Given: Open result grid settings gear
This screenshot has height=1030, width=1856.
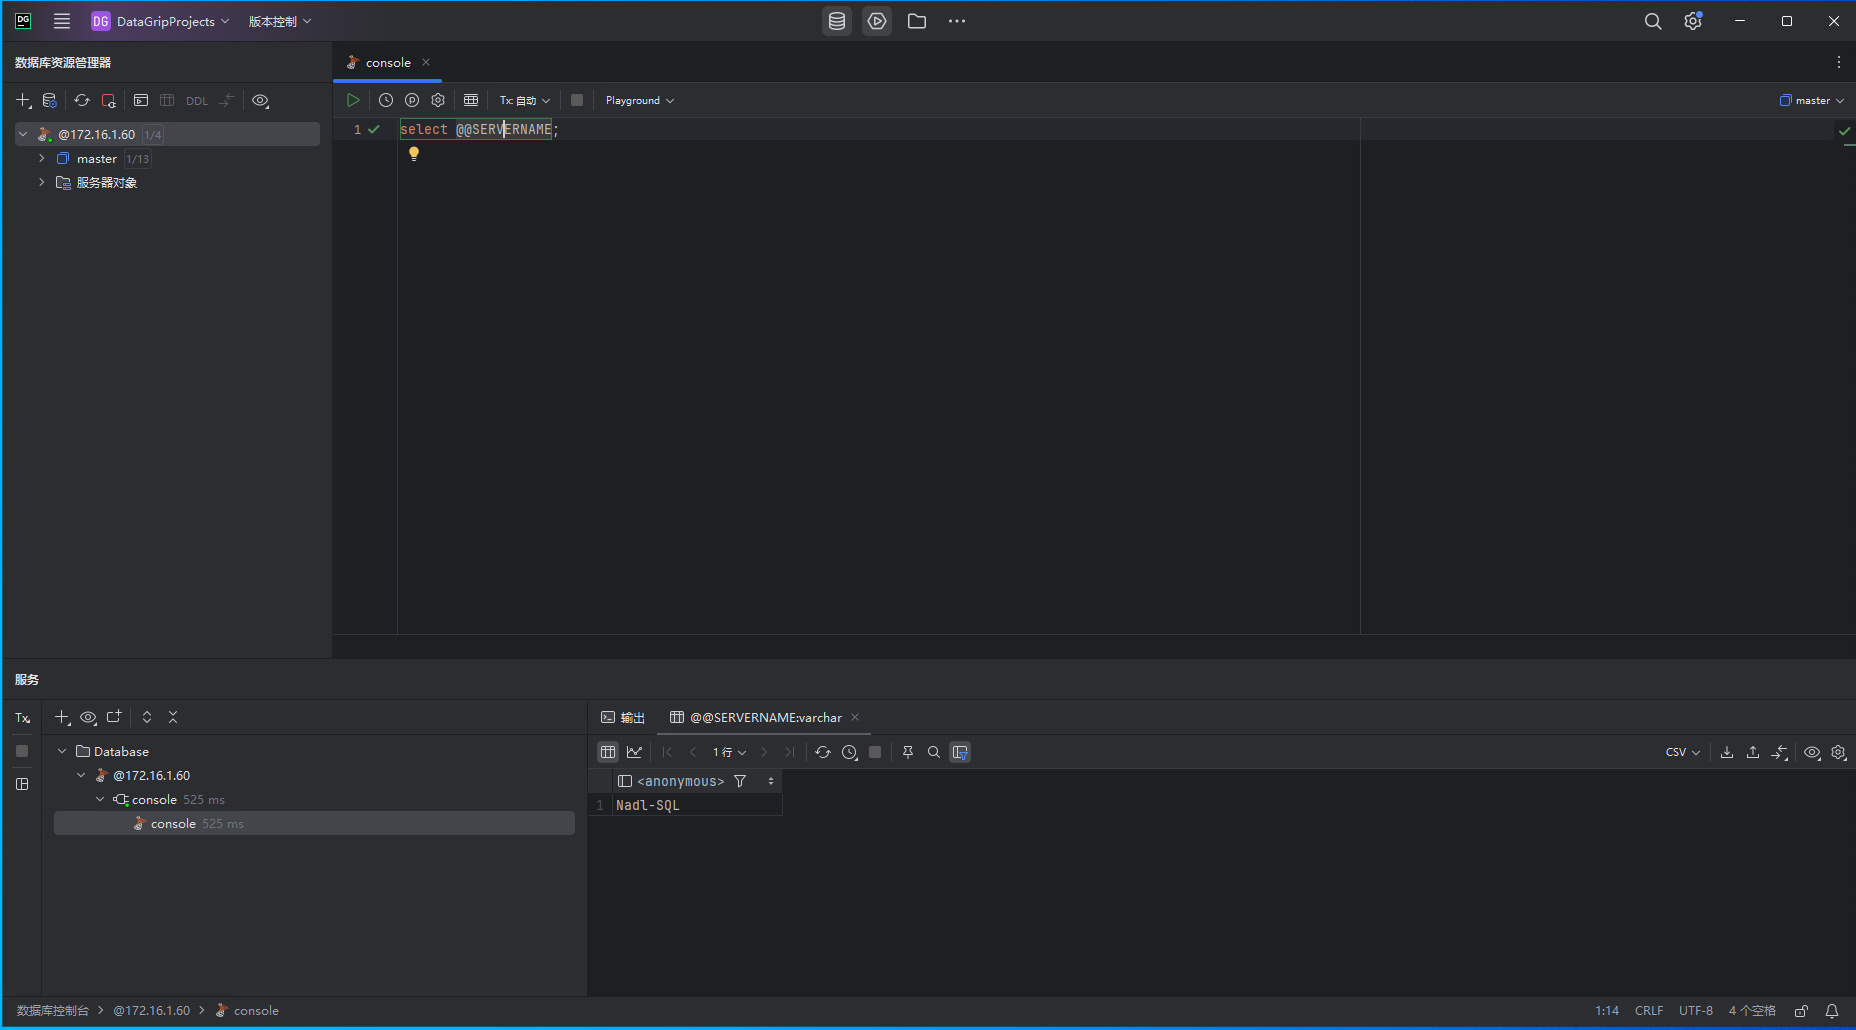Looking at the screenshot, I should (x=1838, y=752).
